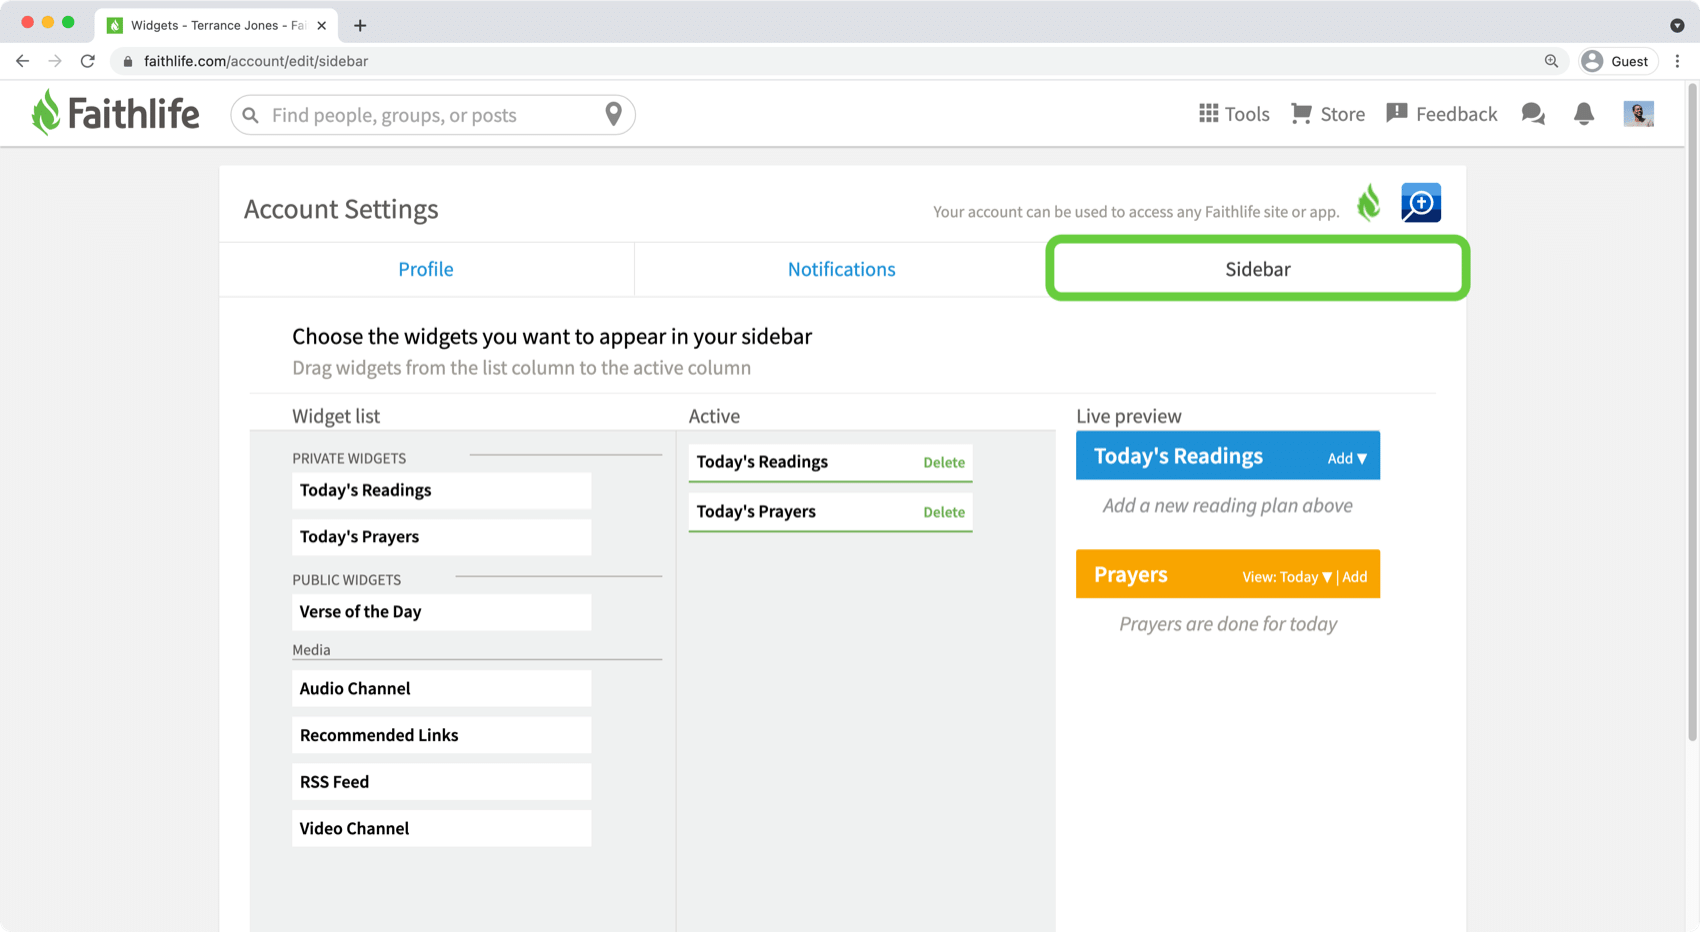Go back to the previous page in browser
This screenshot has width=1700, height=932.
(x=22, y=61)
